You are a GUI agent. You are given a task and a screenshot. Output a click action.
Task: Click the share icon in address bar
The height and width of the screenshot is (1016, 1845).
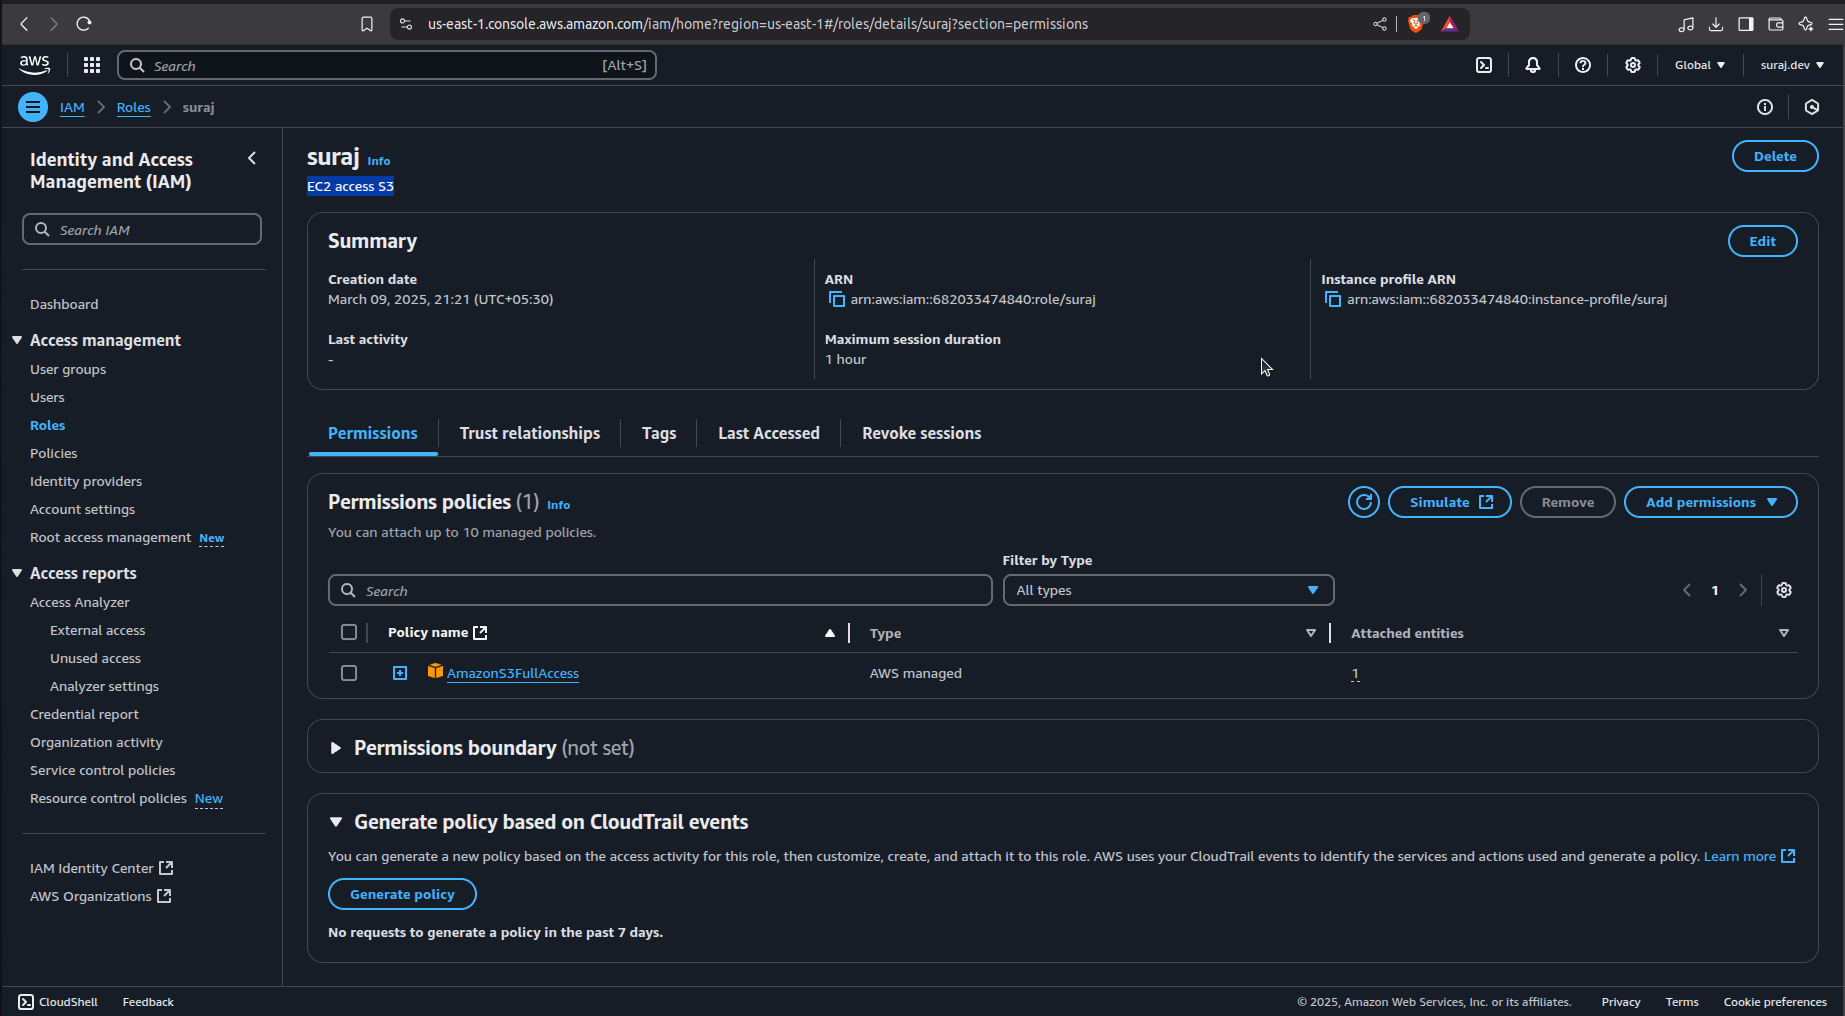tap(1380, 24)
